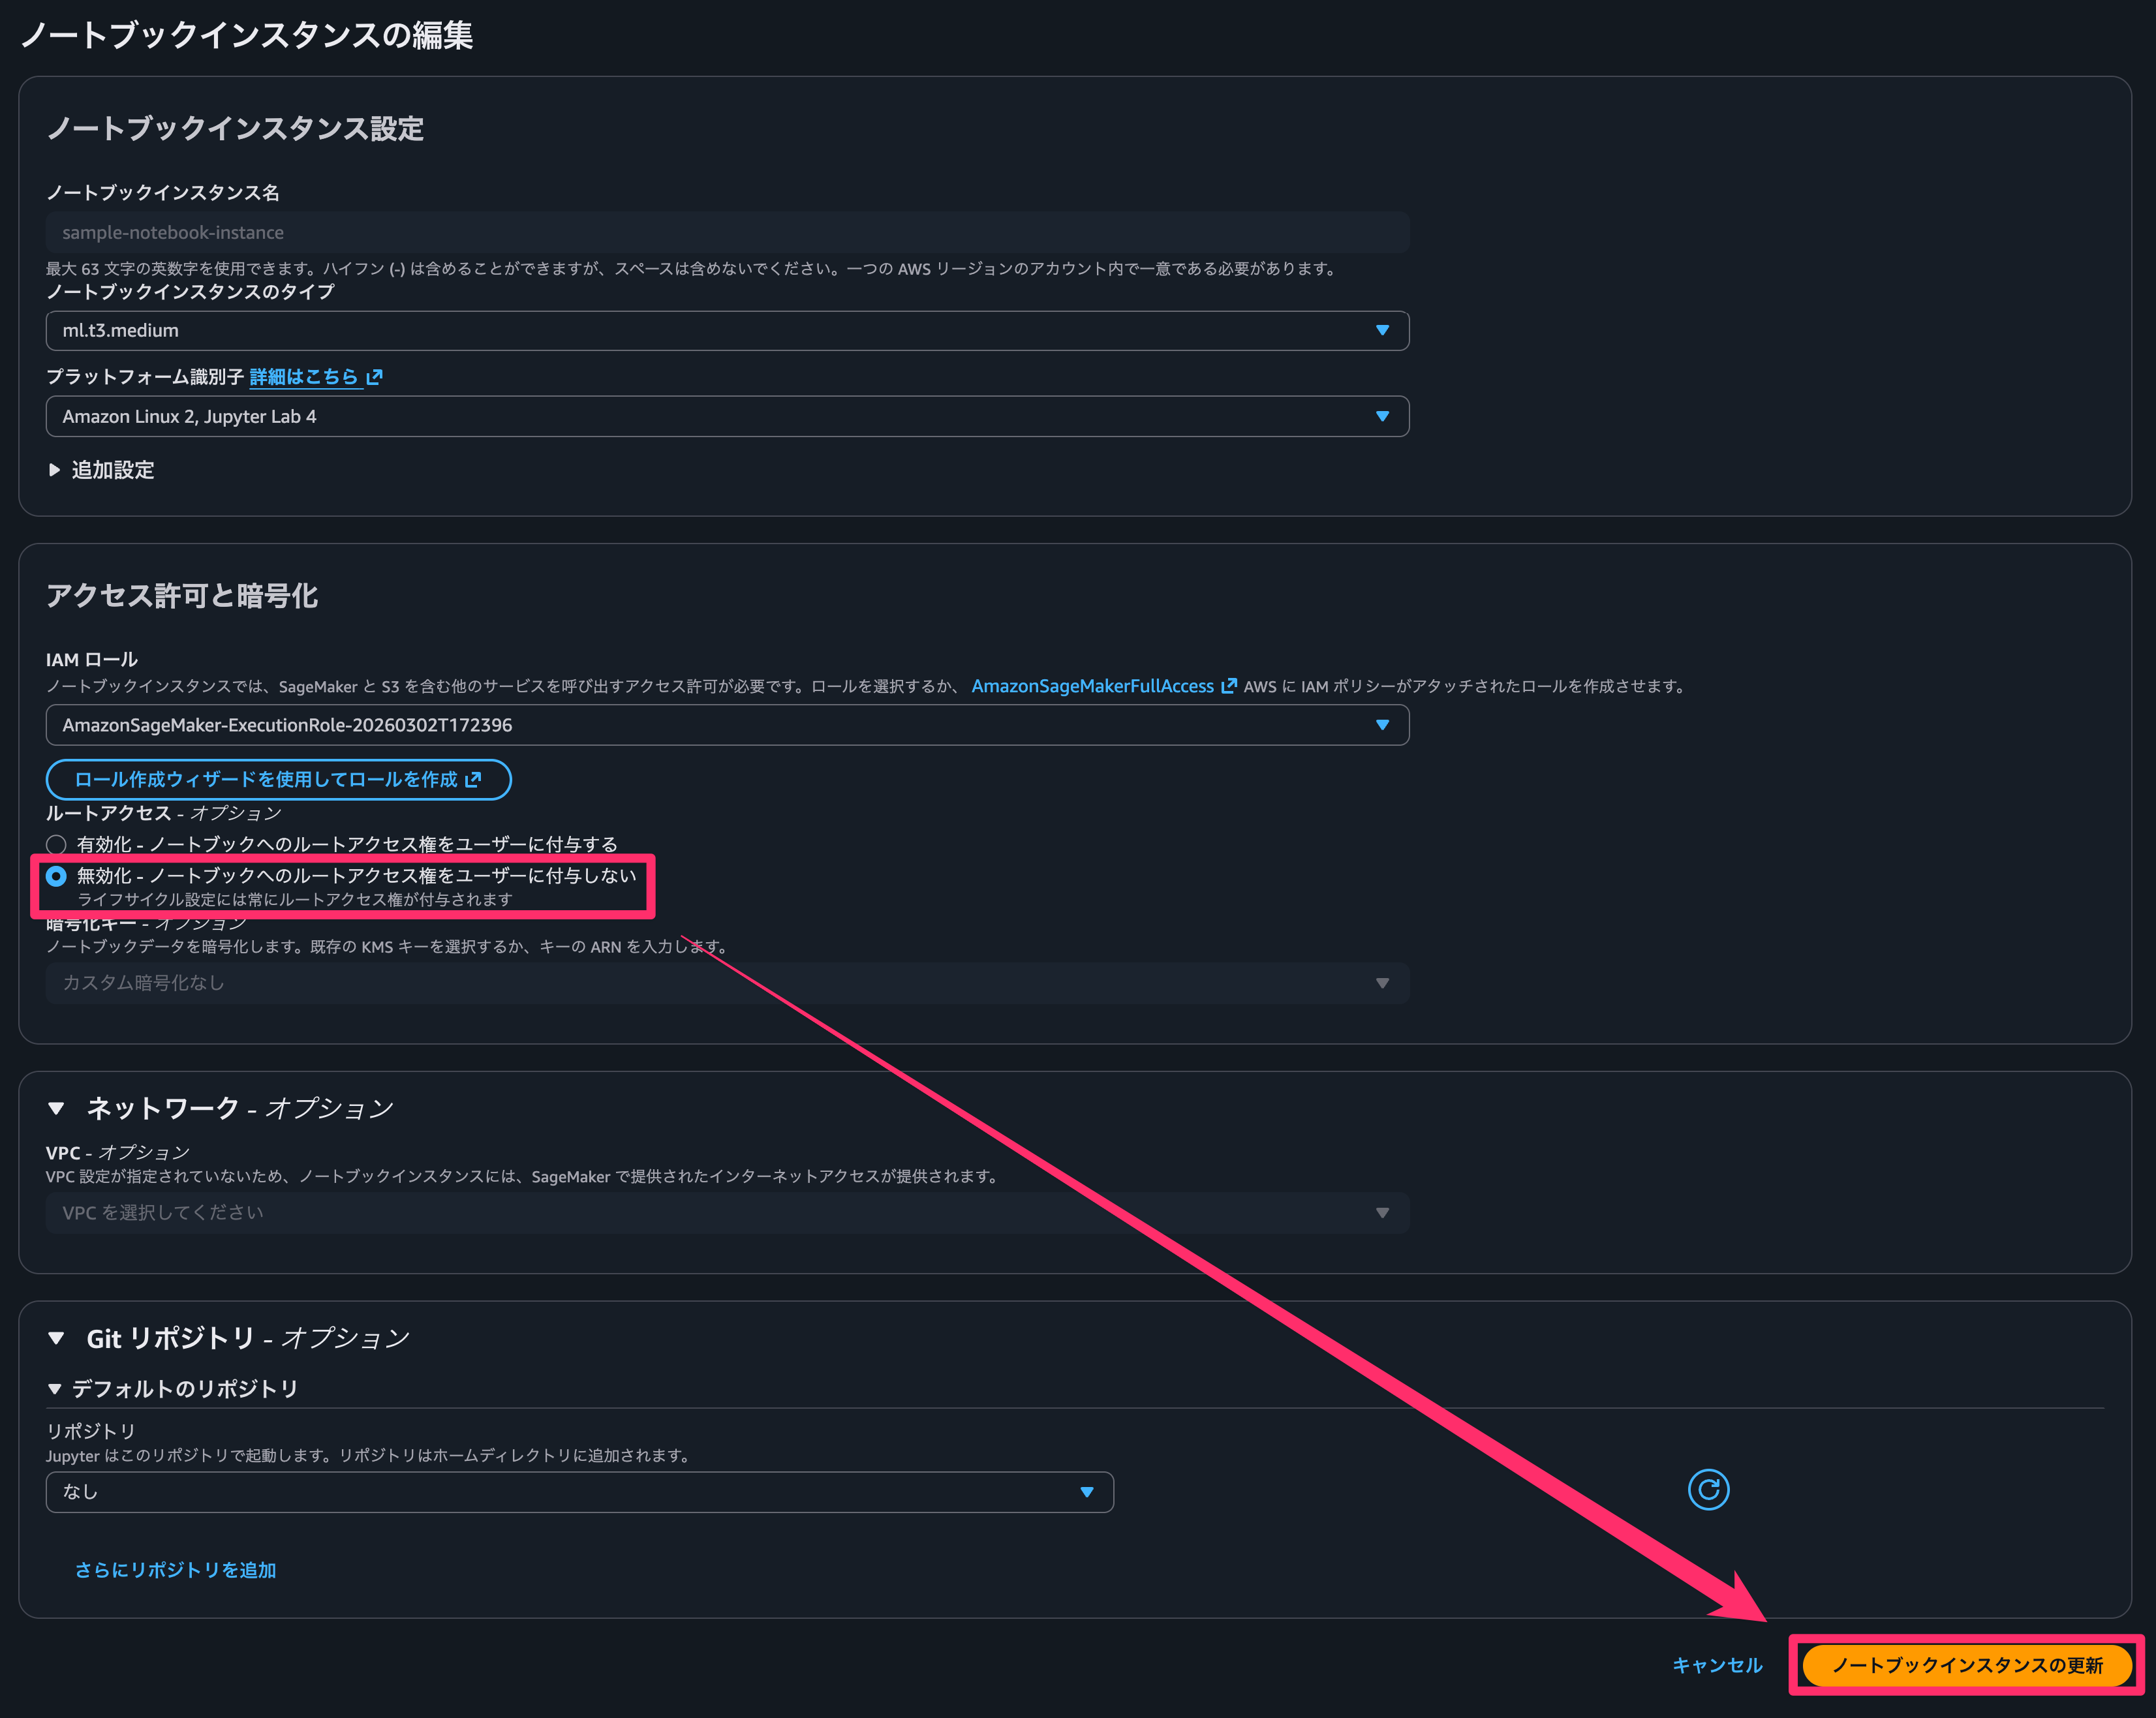This screenshot has width=2156, height=1718.
Task: Select 無効化 root access radio button
Action: [57, 876]
